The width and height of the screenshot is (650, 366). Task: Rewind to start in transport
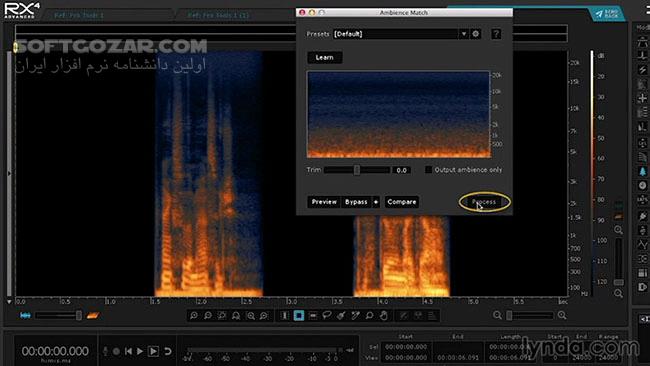click(x=129, y=351)
